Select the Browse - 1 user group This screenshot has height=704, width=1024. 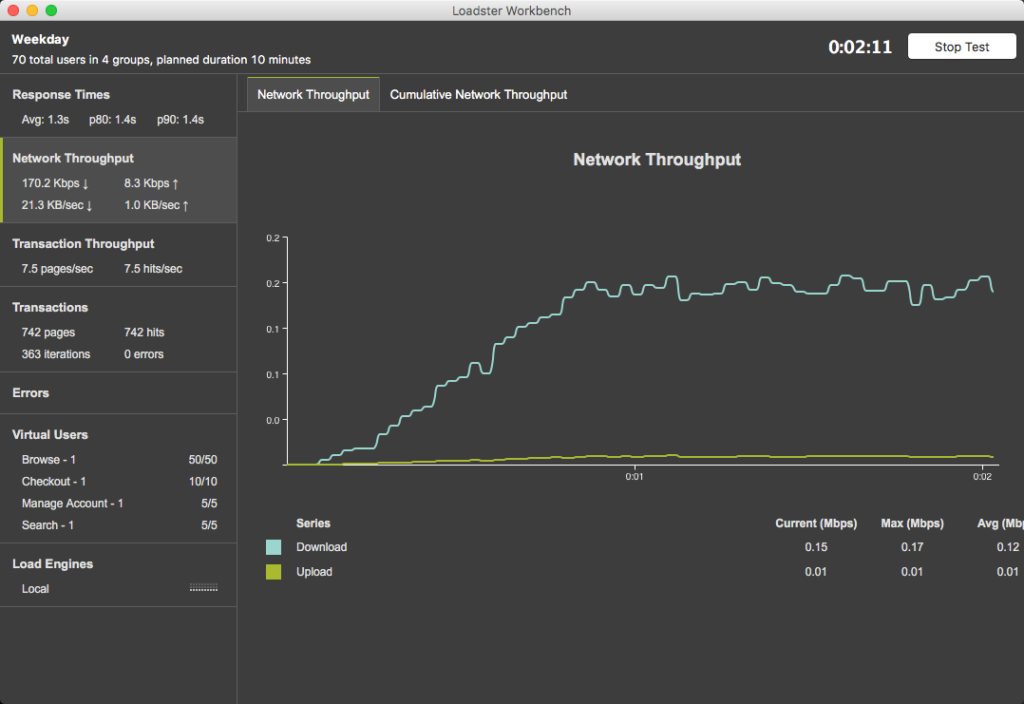[49, 459]
